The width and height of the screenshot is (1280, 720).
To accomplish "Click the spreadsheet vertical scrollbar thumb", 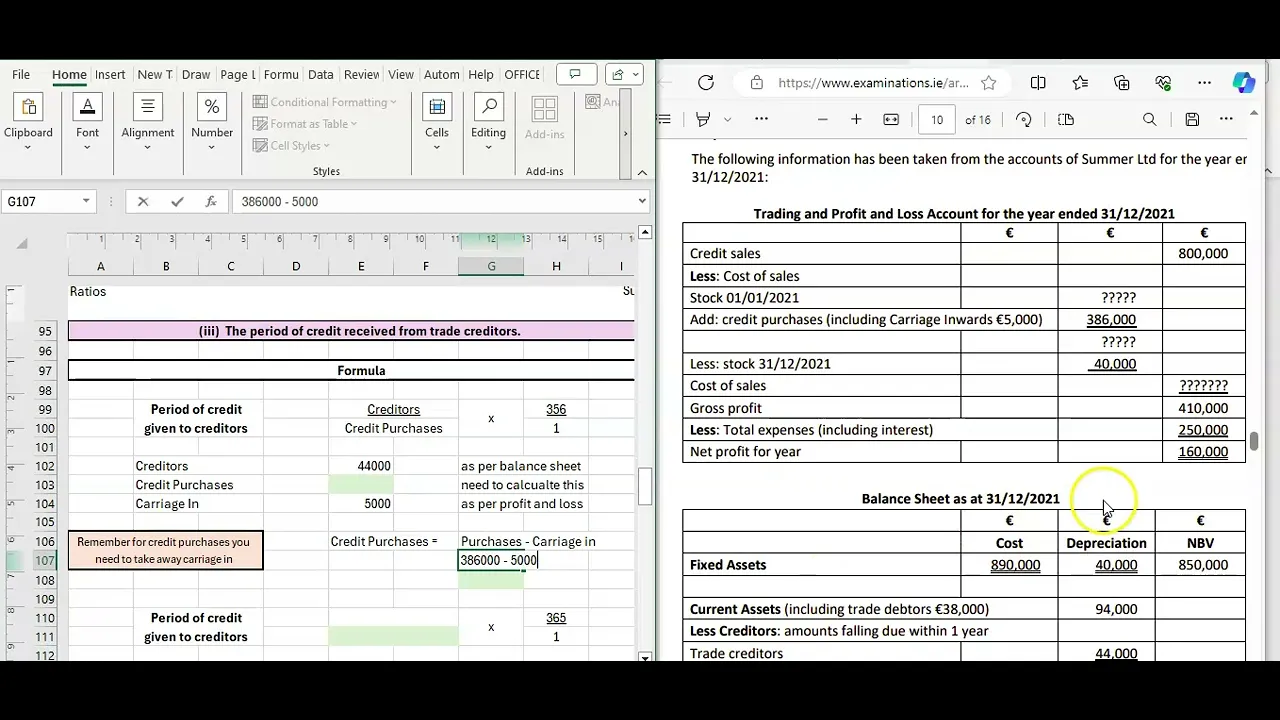I will click(x=645, y=487).
